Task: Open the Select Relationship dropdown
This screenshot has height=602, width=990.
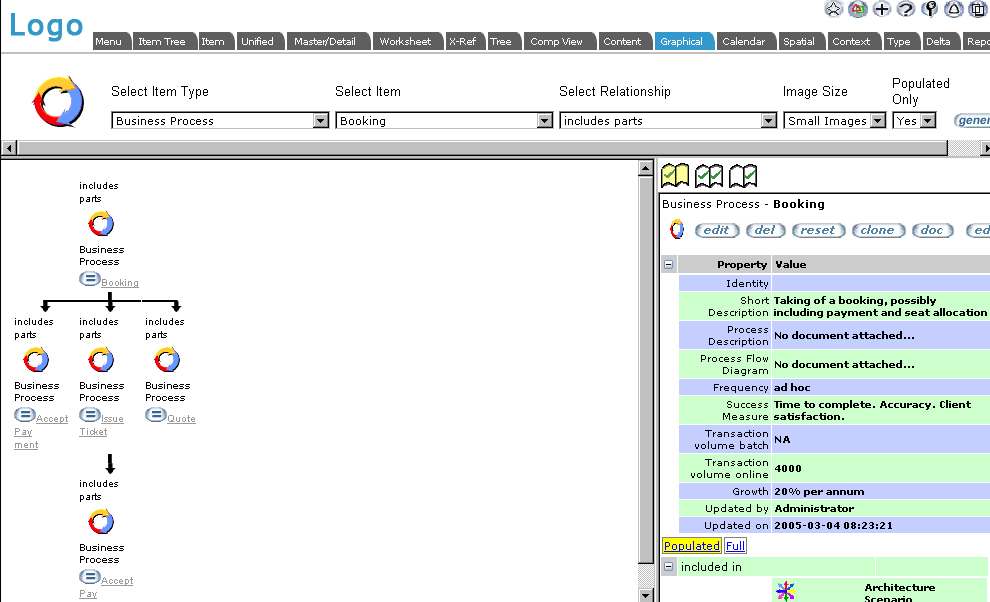Action: pos(768,121)
